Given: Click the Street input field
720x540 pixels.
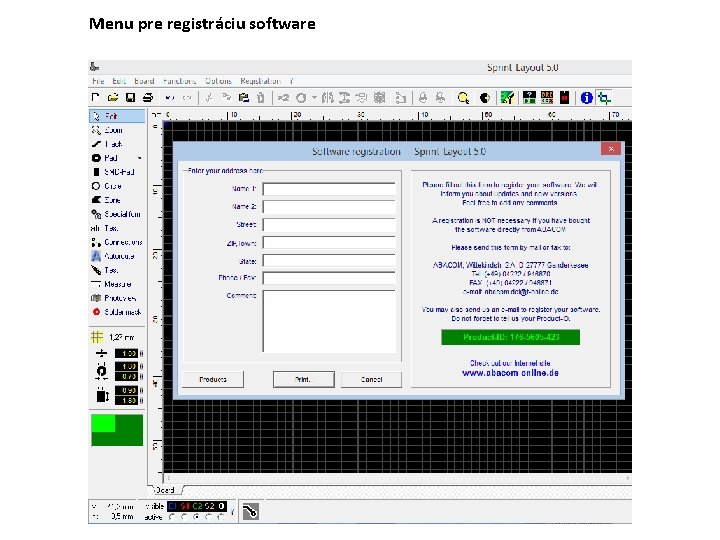Looking at the screenshot, I should point(329,225).
